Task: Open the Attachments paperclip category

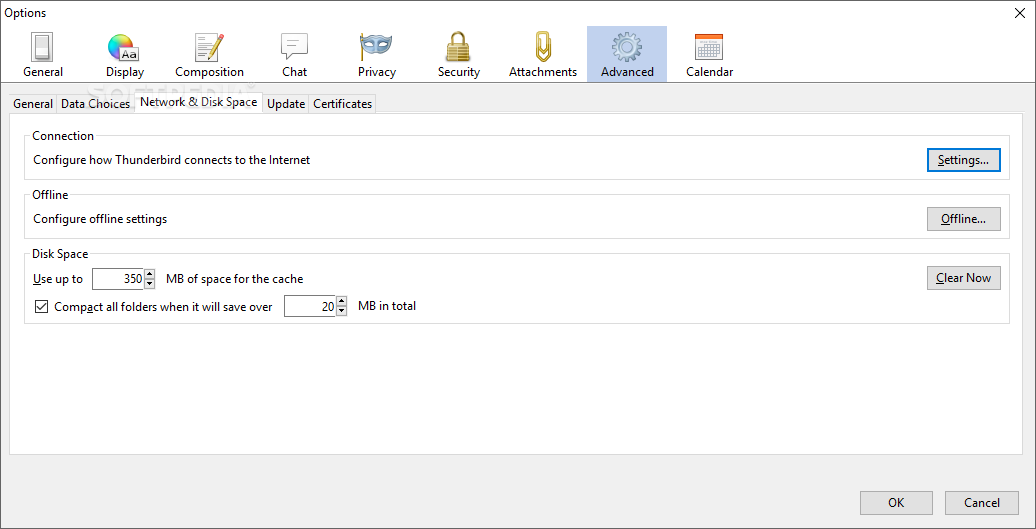Action: click(543, 55)
